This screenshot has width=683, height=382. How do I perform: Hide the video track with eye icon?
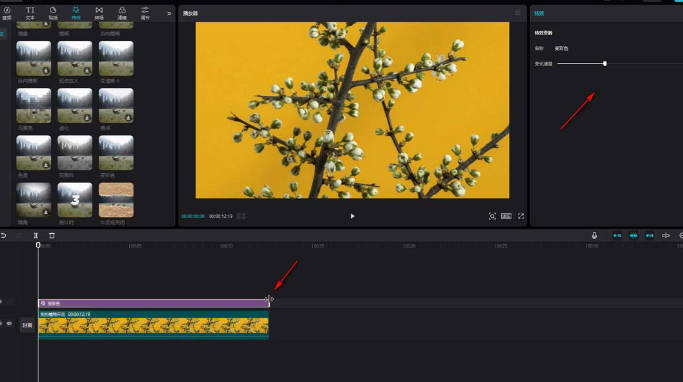coord(9,324)
